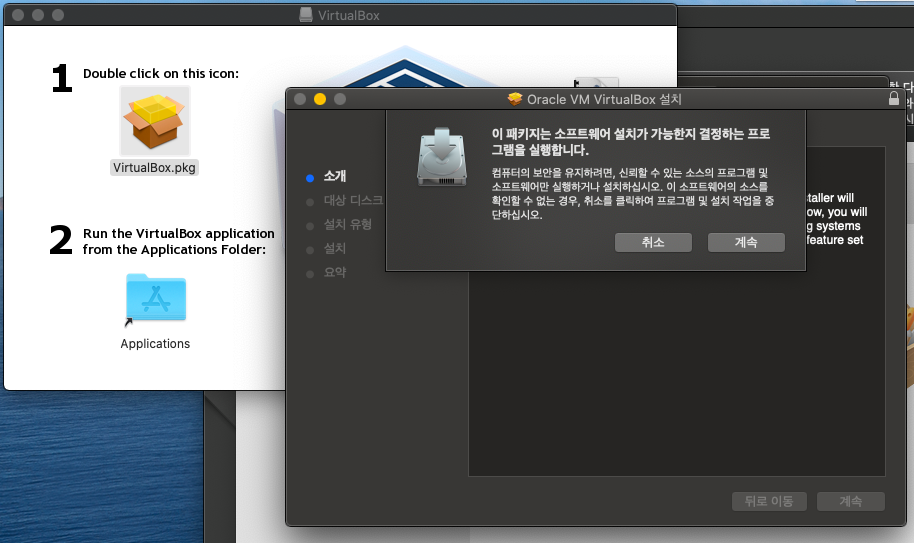
Task: Select the 요약 step in installer sidebar
Action: [x=335, y=273]
